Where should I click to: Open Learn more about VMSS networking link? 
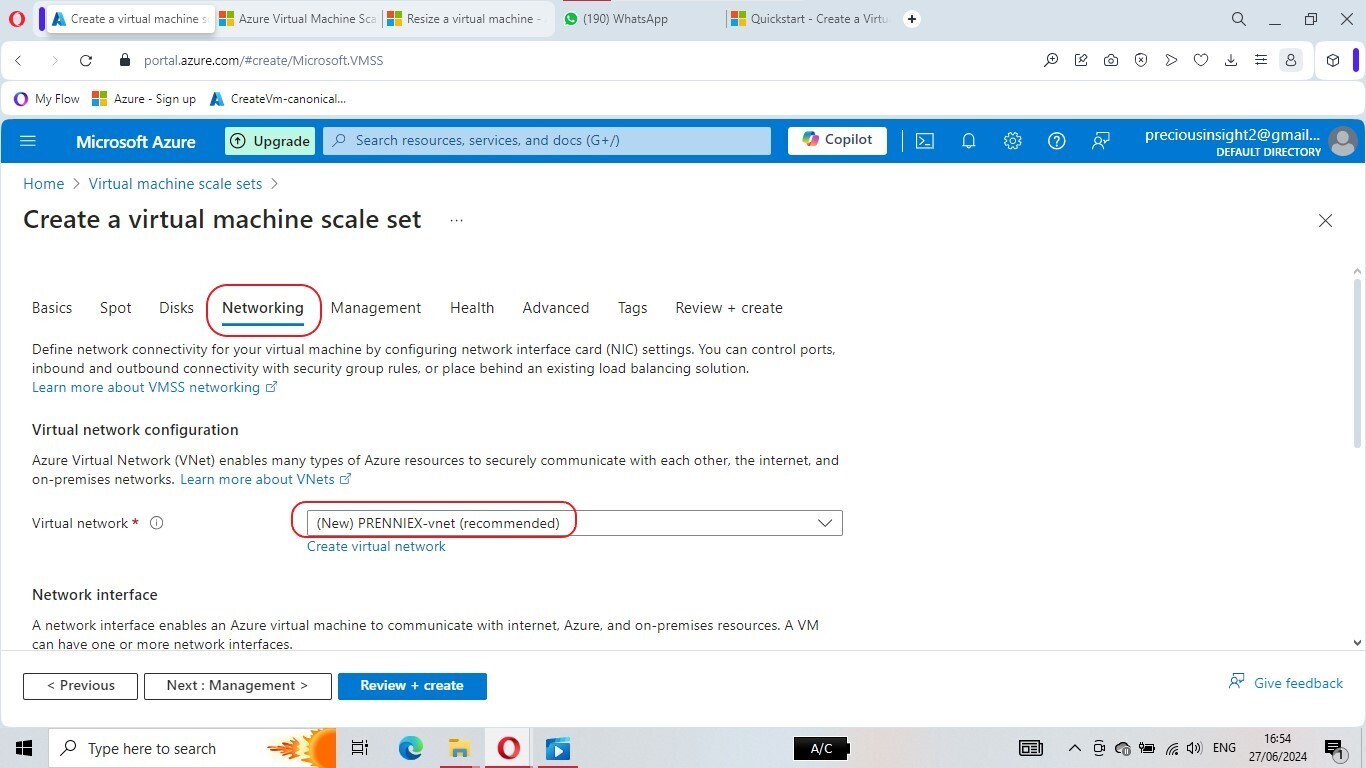(x=154, y=387)
